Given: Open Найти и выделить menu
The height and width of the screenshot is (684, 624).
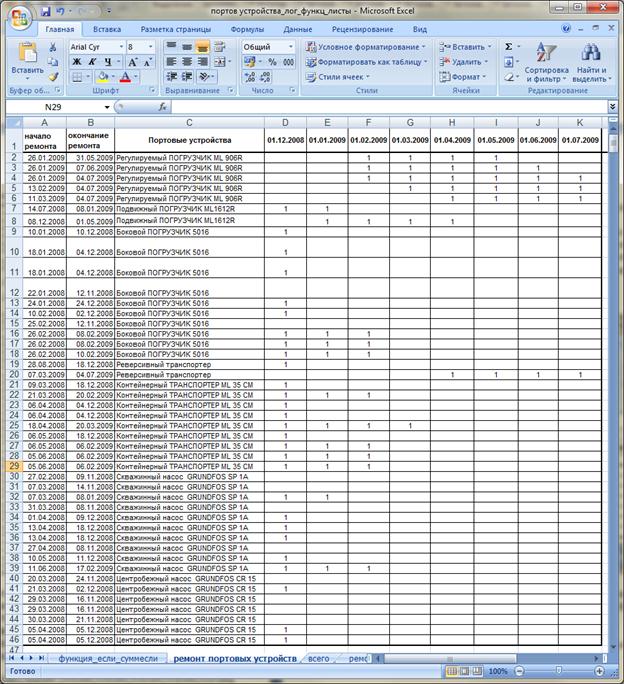Looking at the screenshot, I should pyautogui.click(x=592, y=62).
